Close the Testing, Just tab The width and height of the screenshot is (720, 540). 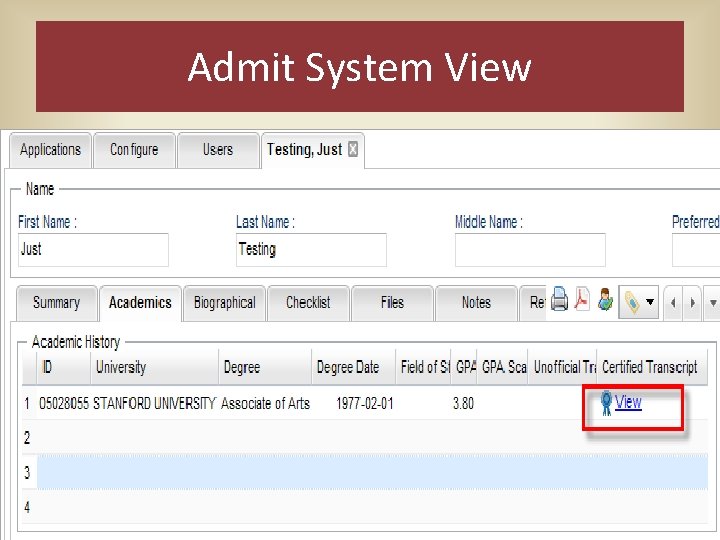[x=353, y=149]
